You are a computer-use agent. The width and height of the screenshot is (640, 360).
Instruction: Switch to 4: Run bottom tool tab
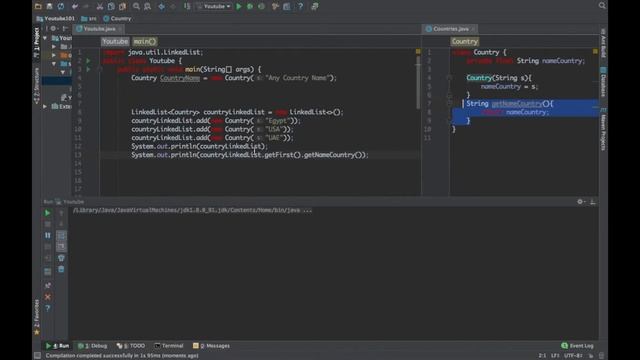pyautogui.click(x=58, y=346)
